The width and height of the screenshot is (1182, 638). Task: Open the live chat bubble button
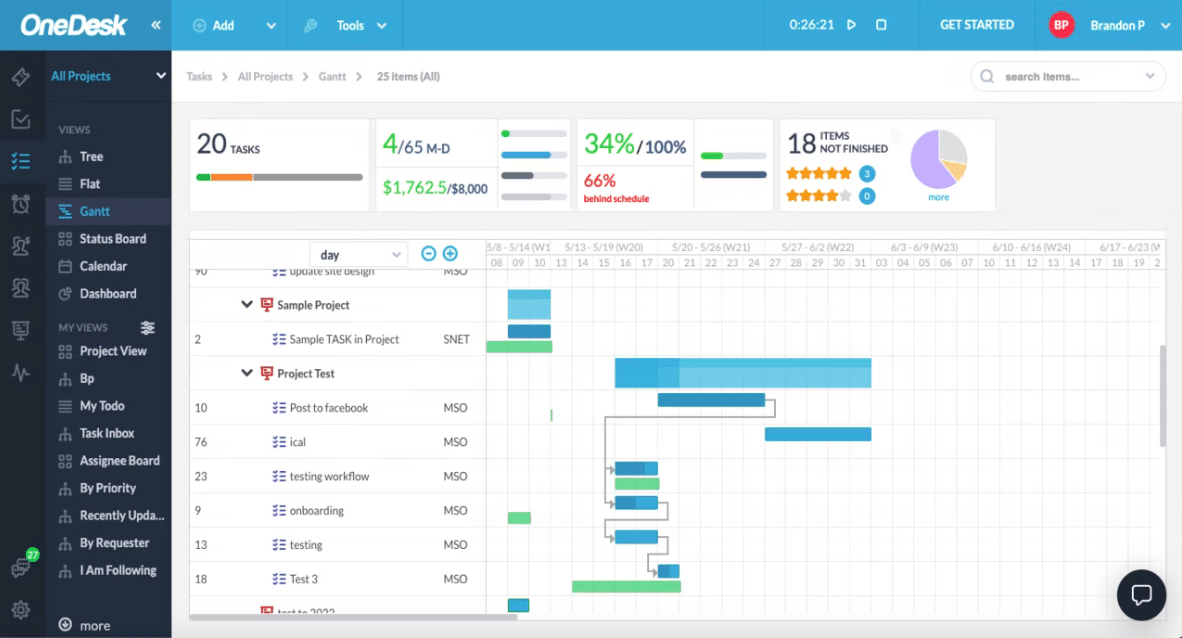point(1141,595)
